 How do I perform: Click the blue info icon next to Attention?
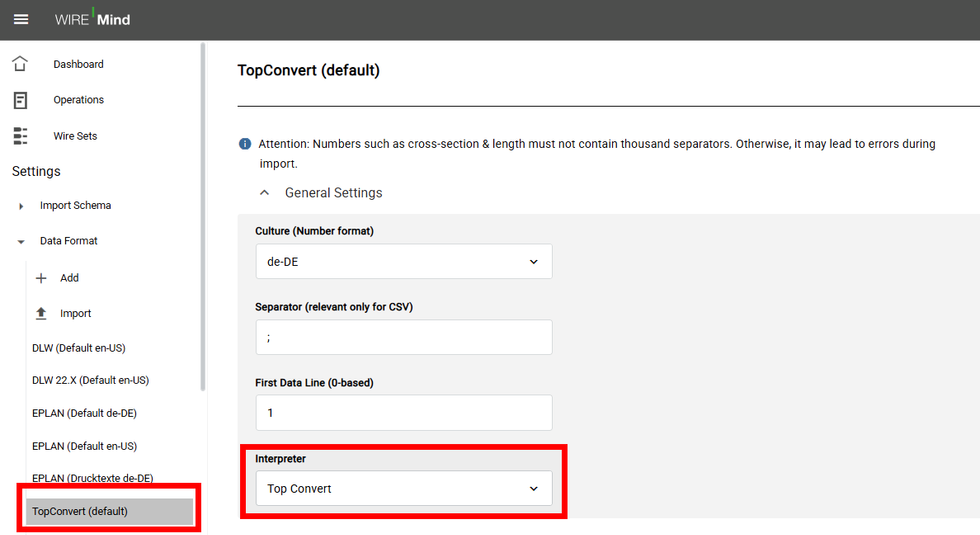tap(245, 144)
